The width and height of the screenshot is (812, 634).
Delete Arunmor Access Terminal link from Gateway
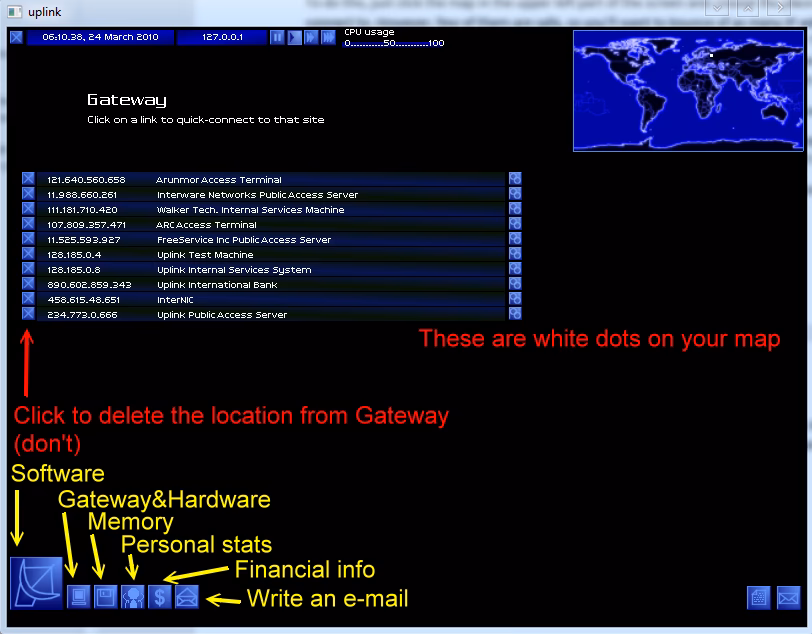pos(28,179)
